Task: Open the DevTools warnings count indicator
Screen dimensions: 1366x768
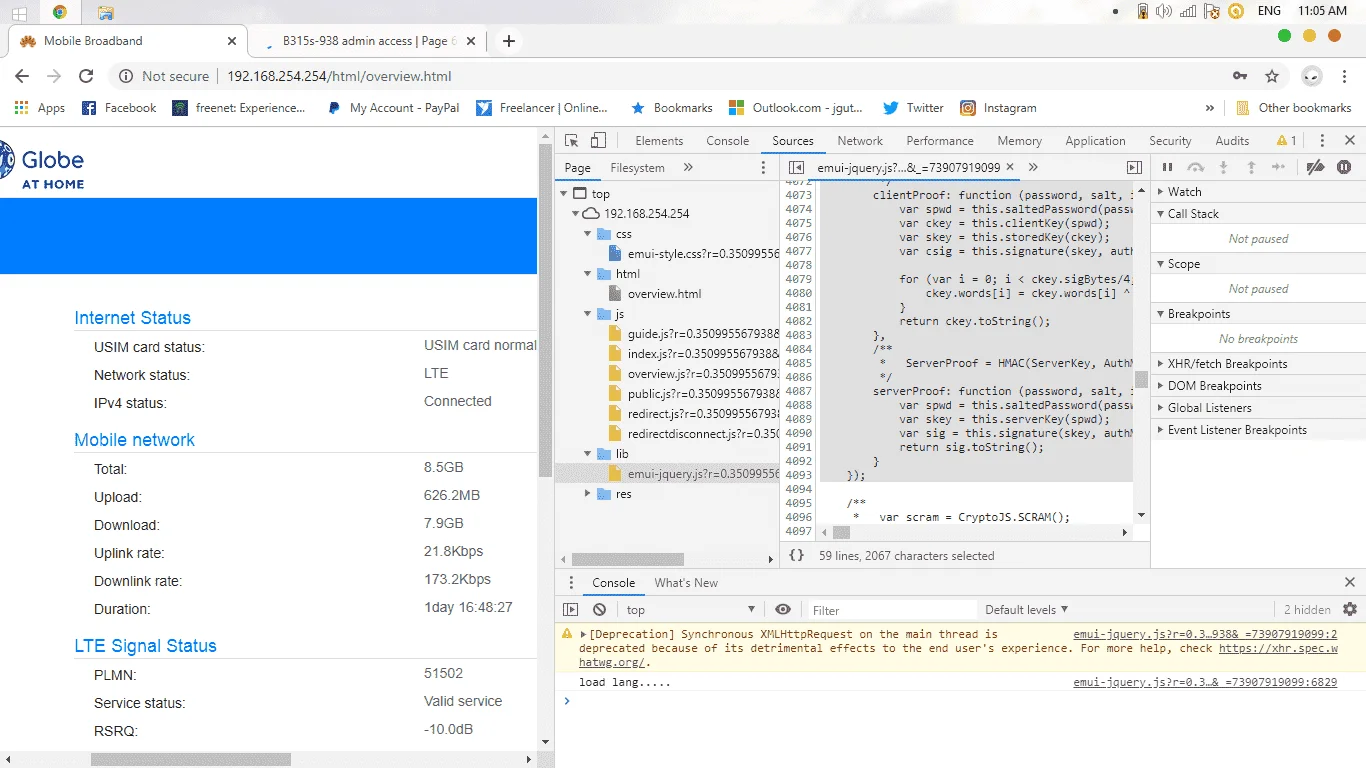Action: [x=1287, y=141]
